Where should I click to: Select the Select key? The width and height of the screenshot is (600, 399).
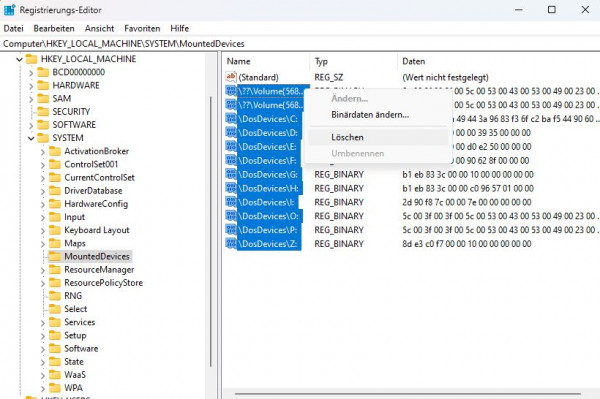[x=75, y=309]
